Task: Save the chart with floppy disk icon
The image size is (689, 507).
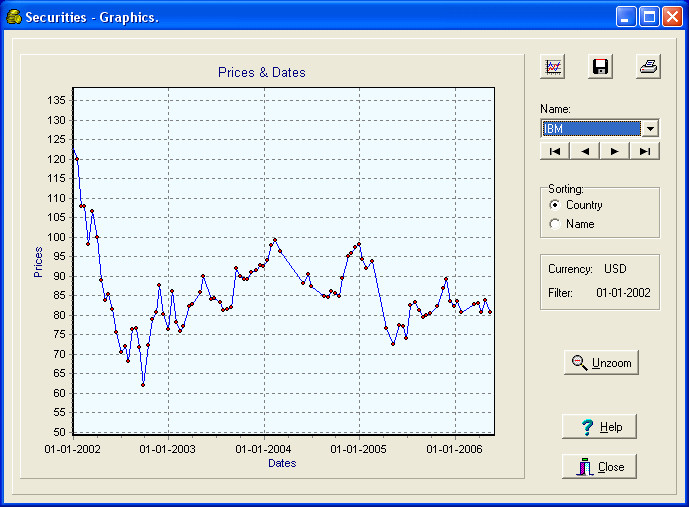Action: (x=600, y=67)
